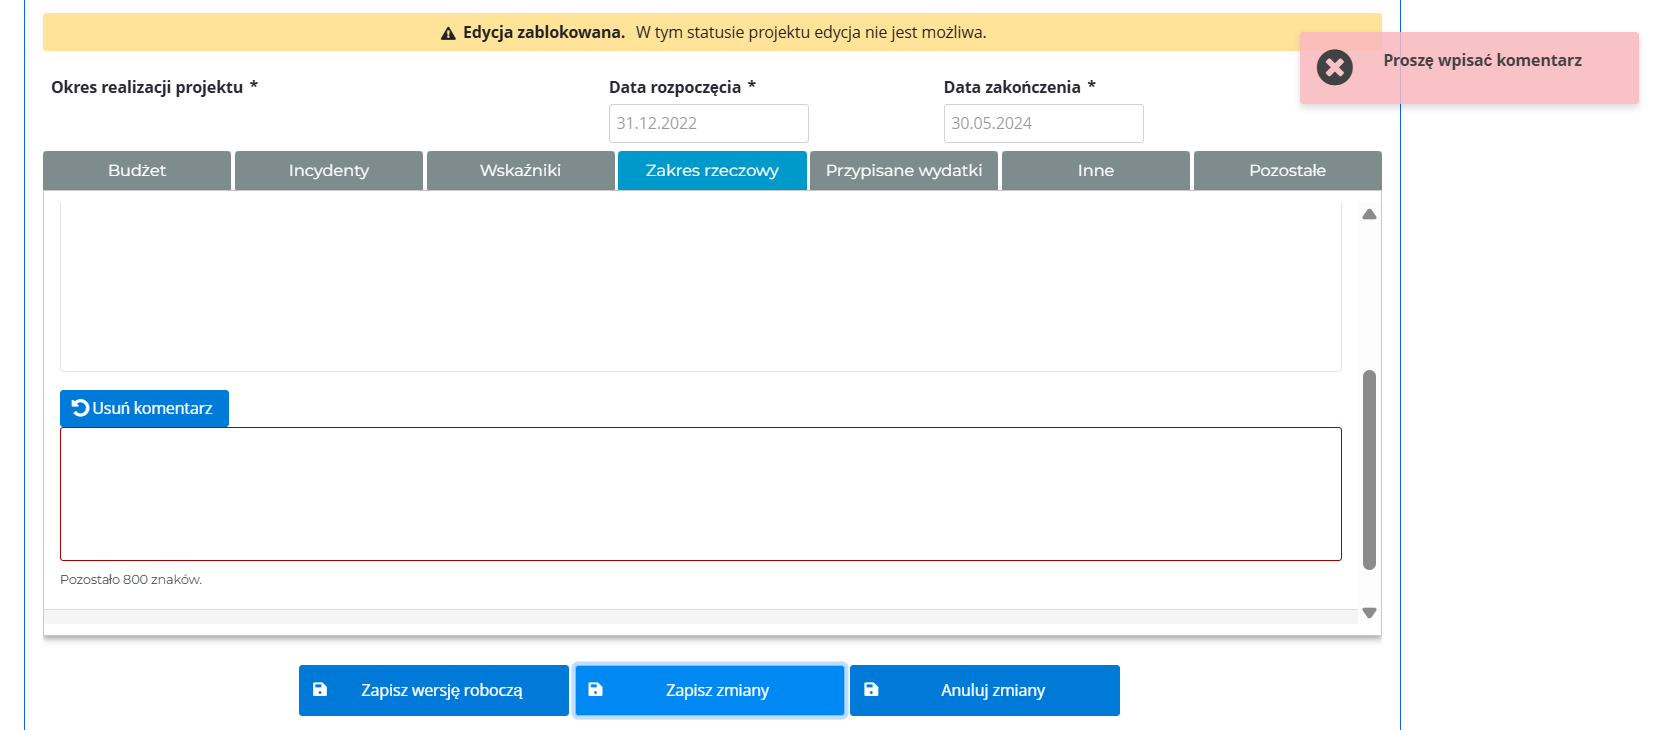Image resolution: width=1656 pixels, height=730 pixels.
Task: Click the vertical scrollbar thumb
Action: click(x=1369, y=470)
